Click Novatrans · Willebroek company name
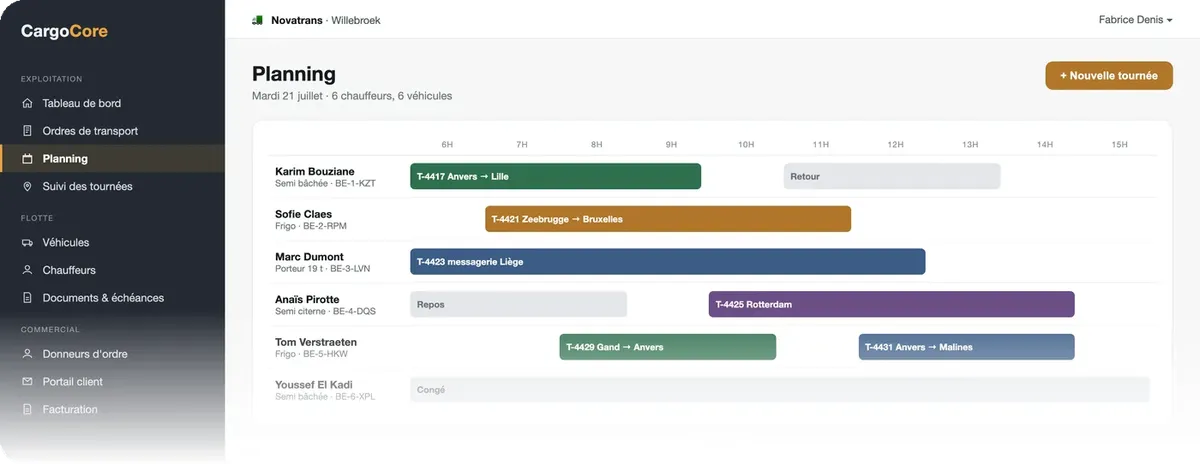The width and height of the screenshot is (1200, 464). [326, 20]
